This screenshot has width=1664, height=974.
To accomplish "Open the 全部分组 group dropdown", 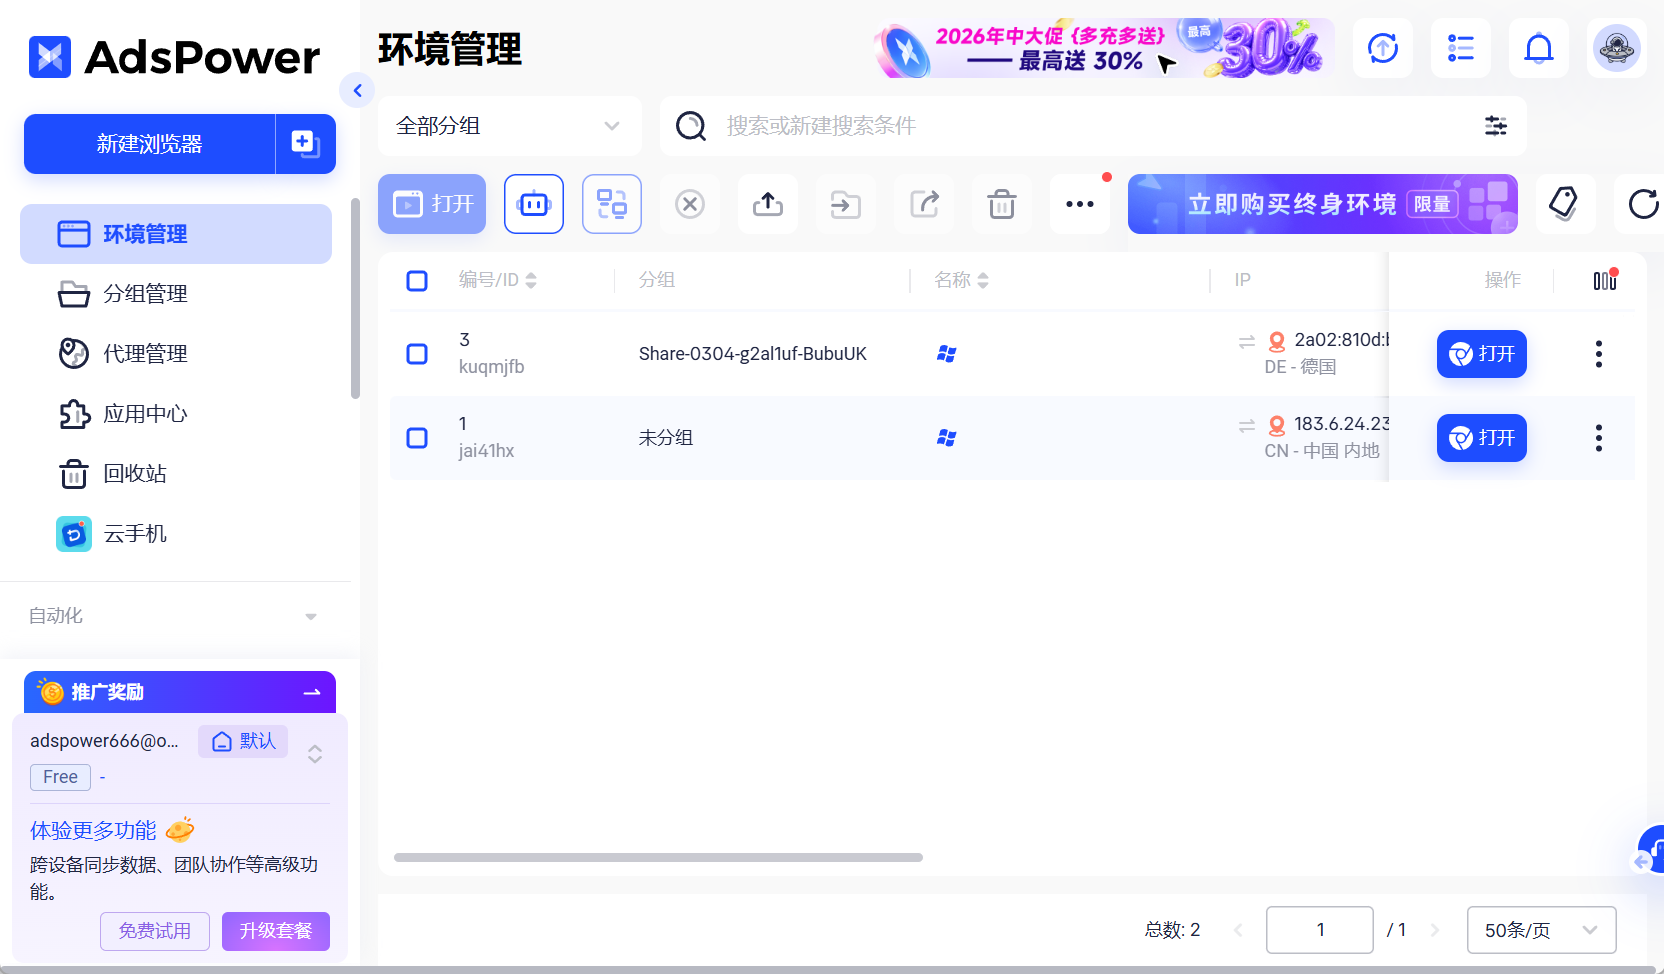I will click(x=510, y=126).
